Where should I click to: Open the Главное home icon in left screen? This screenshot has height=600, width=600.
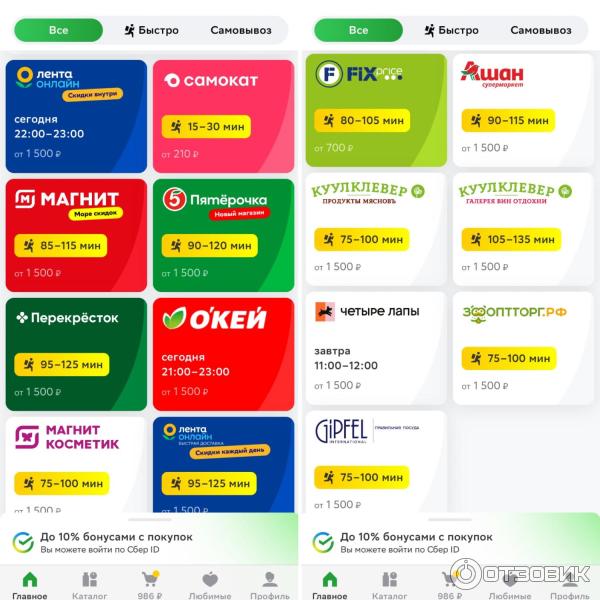30,579
